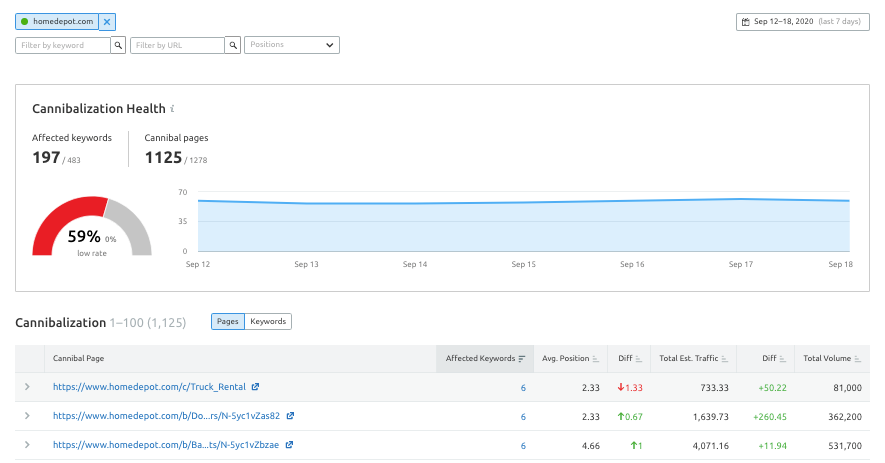
Task: Open external link icon for second cannibal page
Action: [290, 416]
